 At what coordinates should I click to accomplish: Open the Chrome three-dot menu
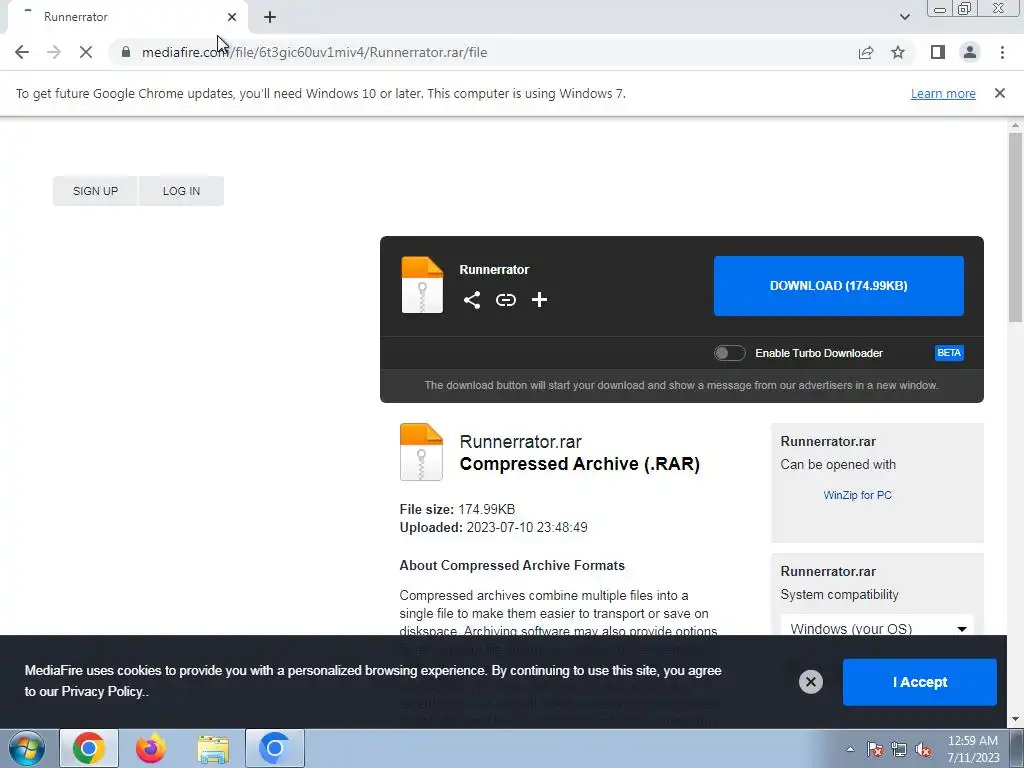click(x=1002, y=52)
